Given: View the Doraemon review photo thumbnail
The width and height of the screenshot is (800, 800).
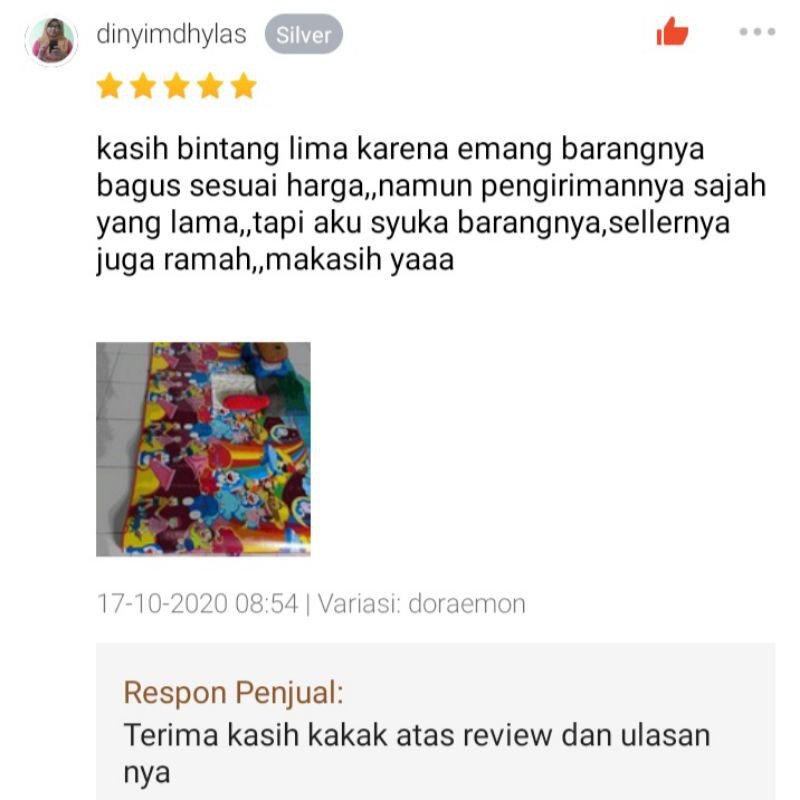Looking at the screenshot, I should point(203,449).
